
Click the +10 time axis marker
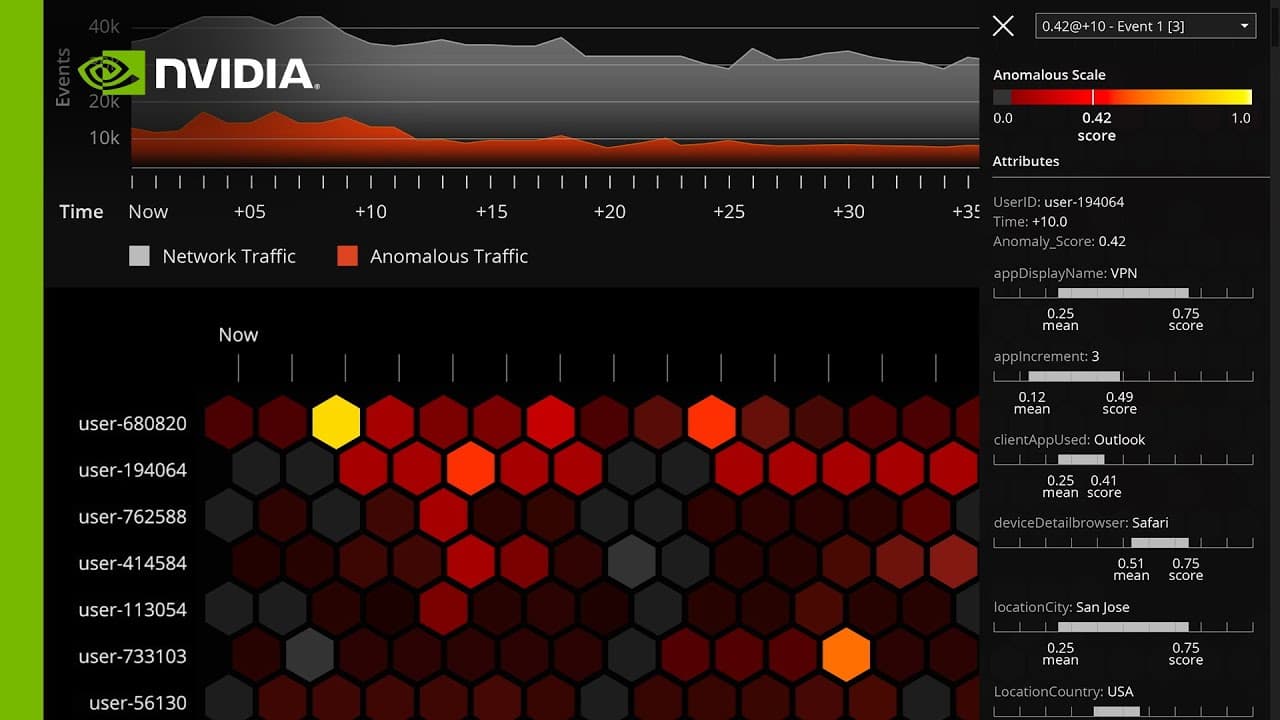point(370,211)
